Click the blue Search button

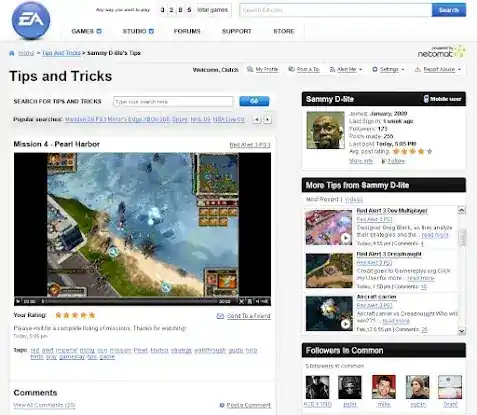(449, 10)
